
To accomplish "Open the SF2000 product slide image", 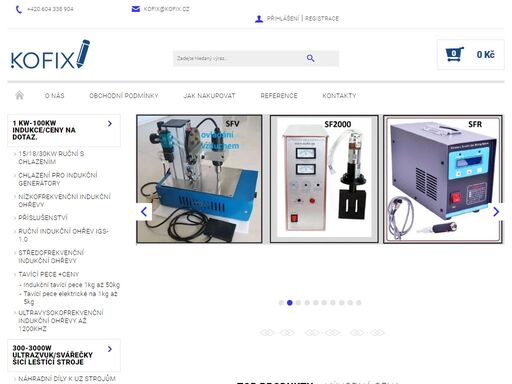I will pos(324,179).
